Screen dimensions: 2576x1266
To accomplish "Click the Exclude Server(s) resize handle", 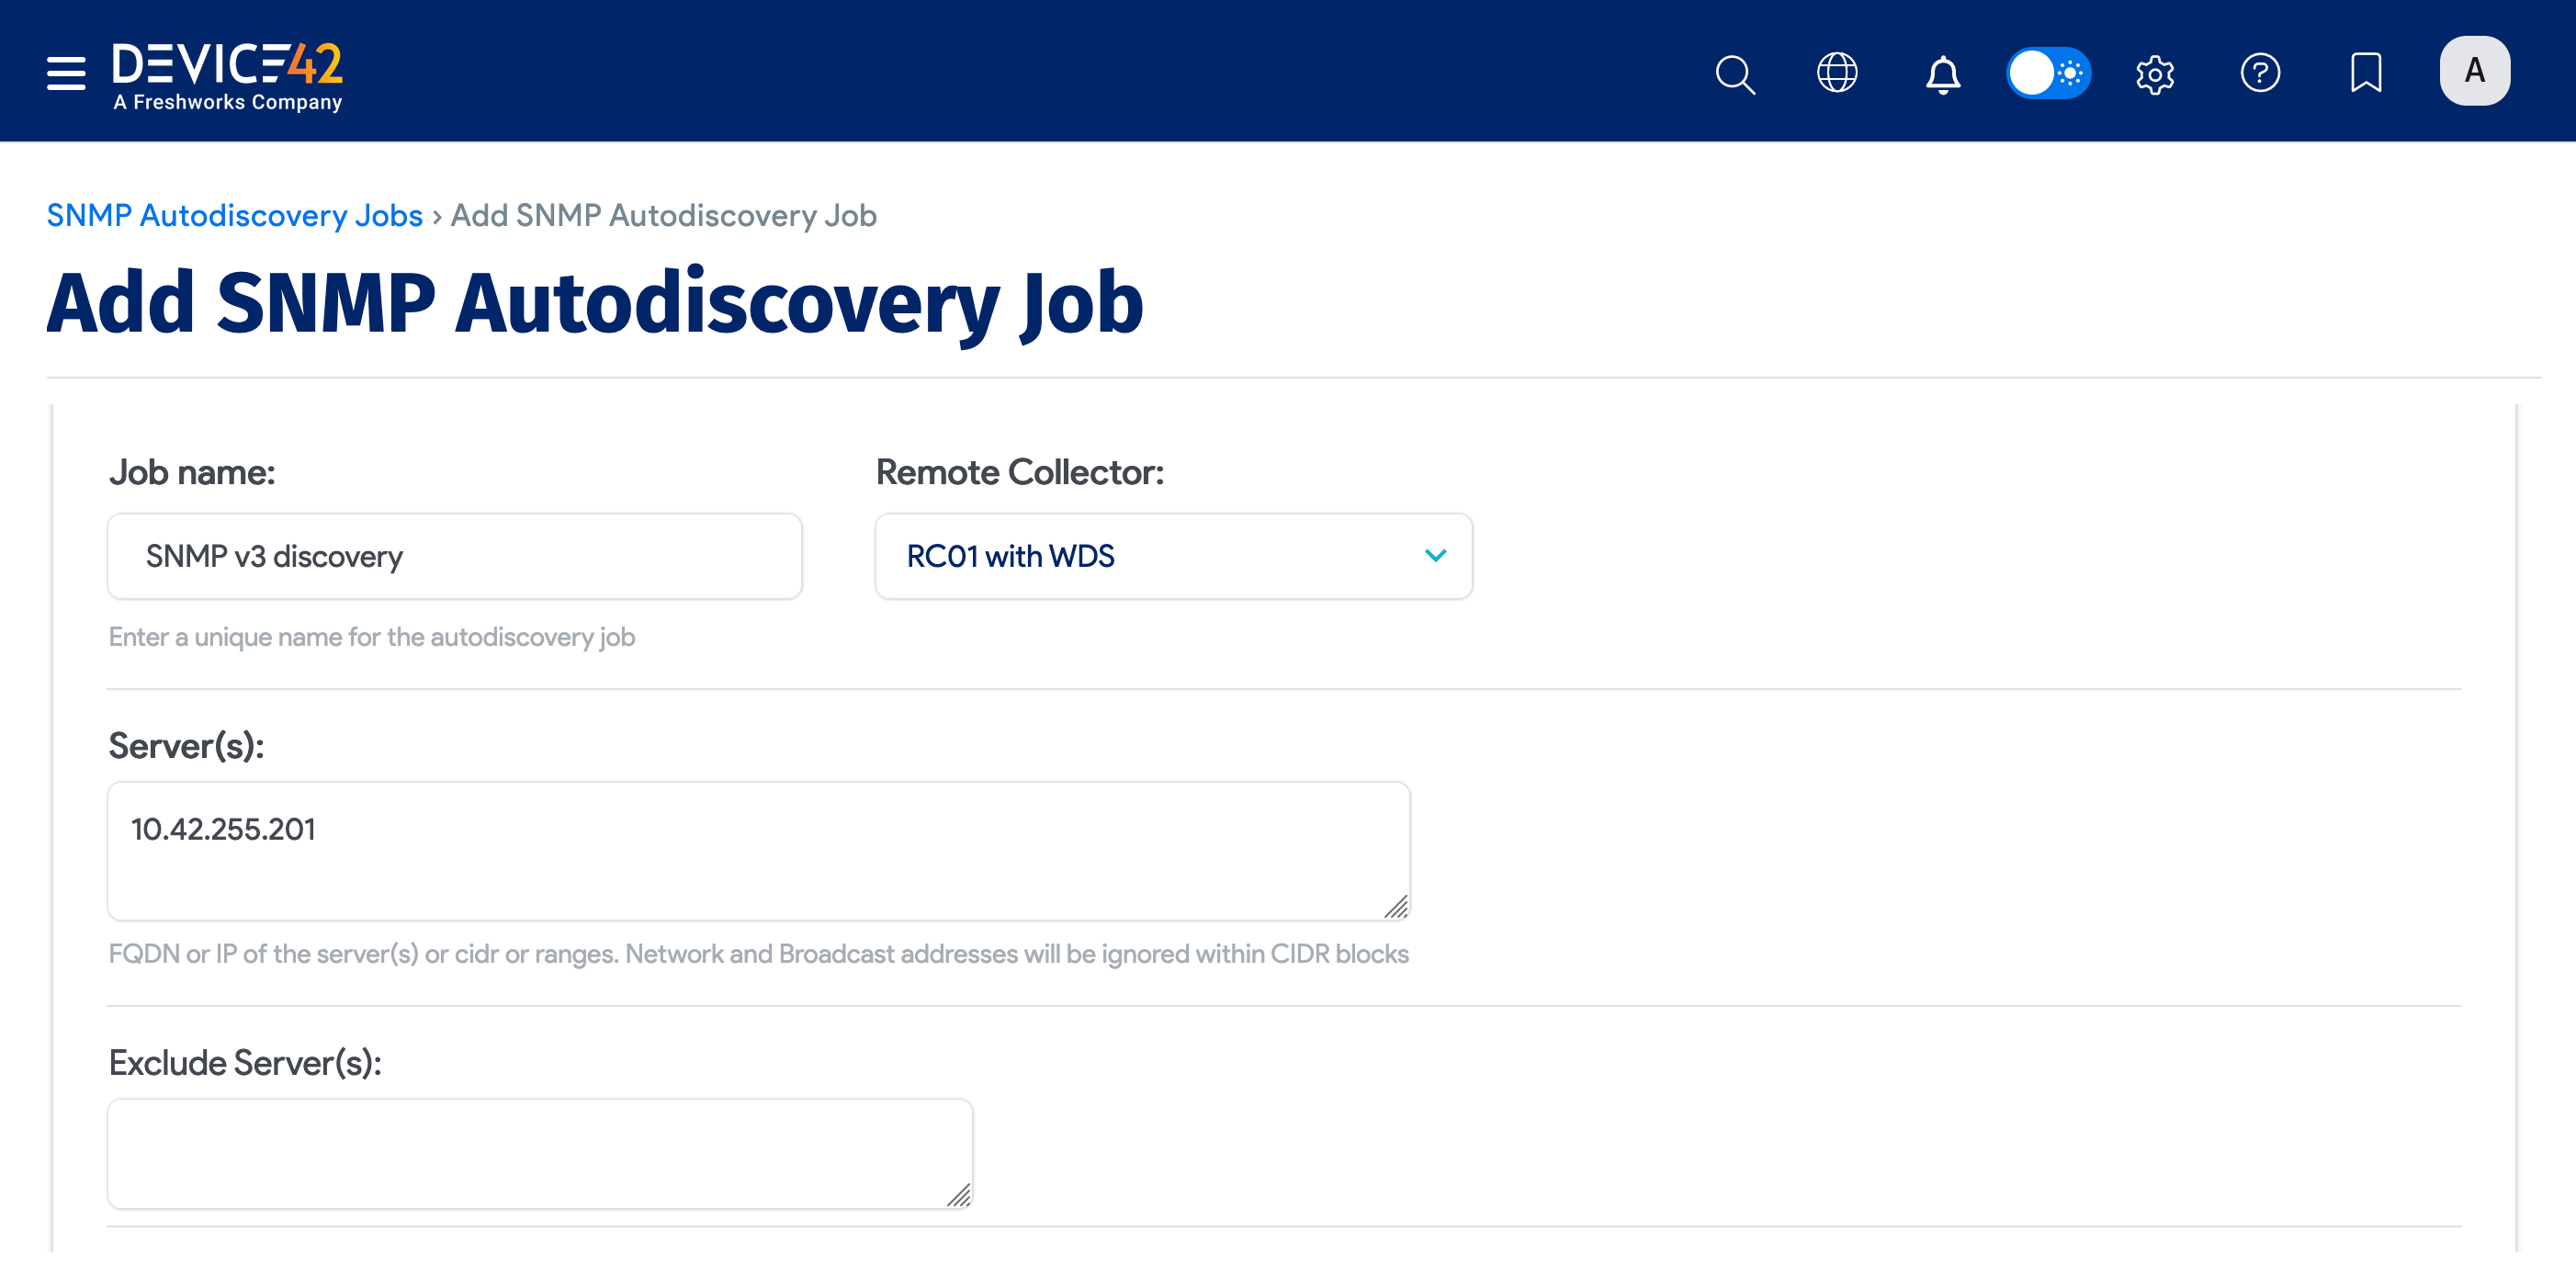I will (x=961, y=1195).
